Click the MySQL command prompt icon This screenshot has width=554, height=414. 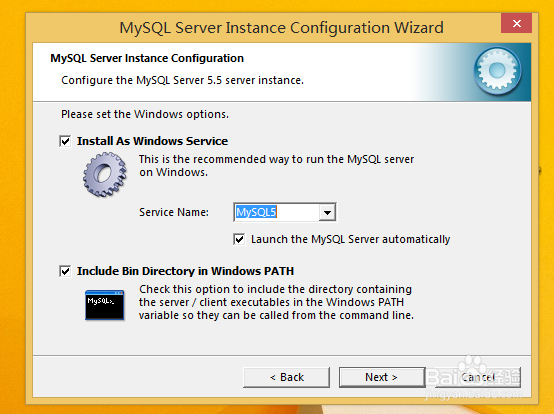105,305
